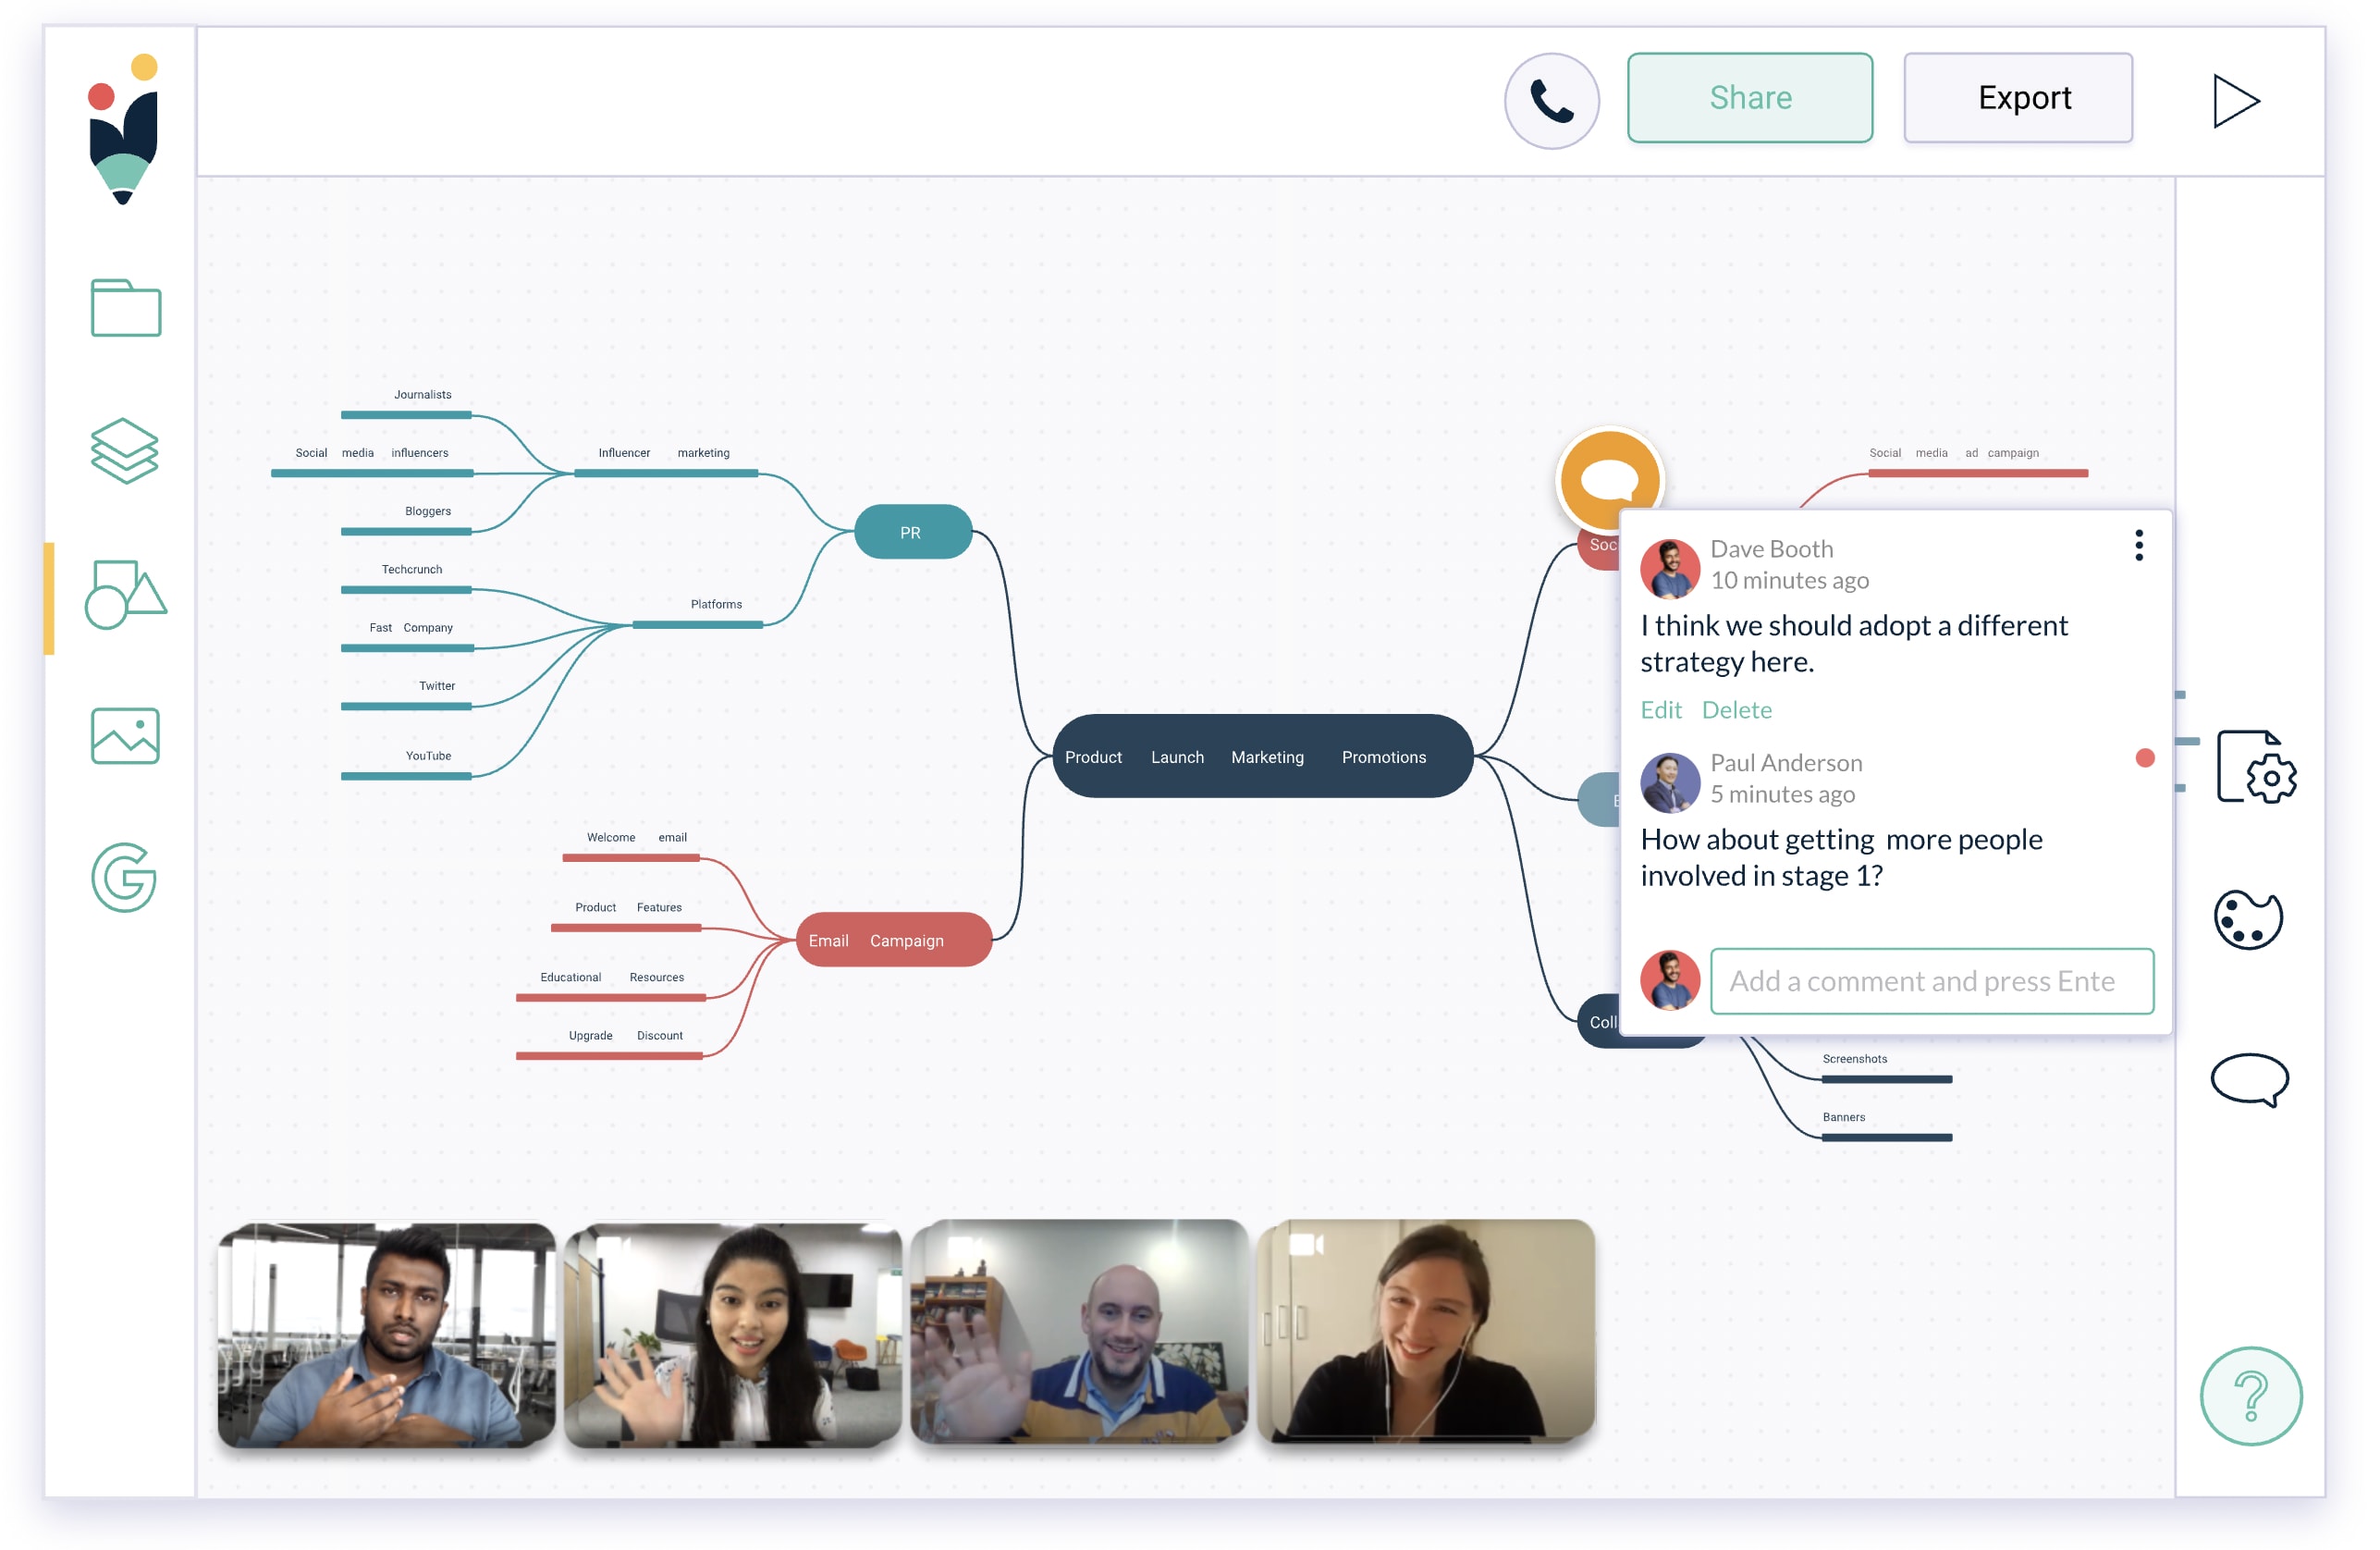Select the Platforms branch

click(x=700, y=614)
